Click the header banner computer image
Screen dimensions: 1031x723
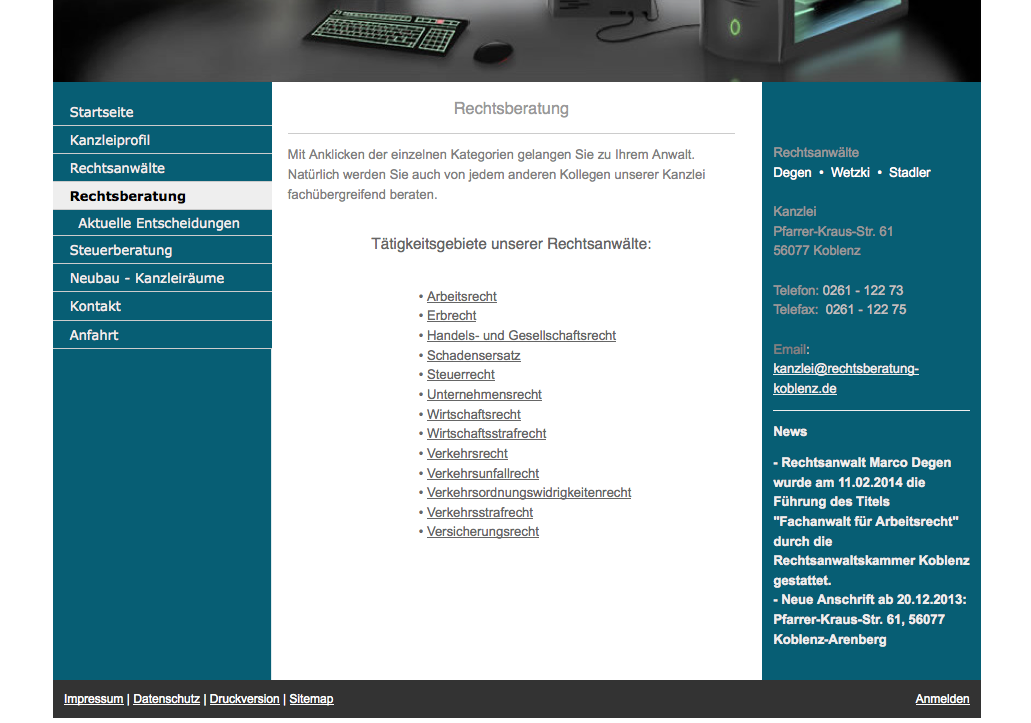pos(517,41)
